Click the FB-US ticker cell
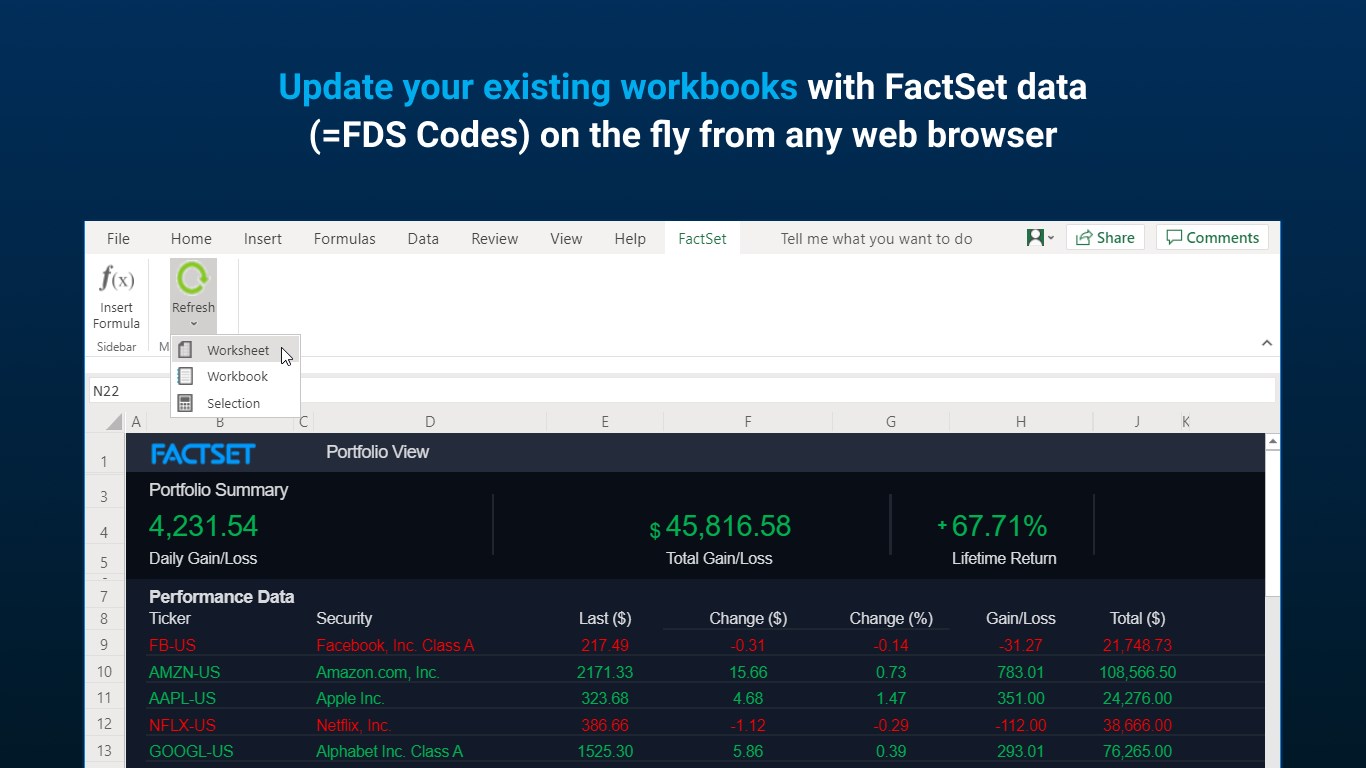The width and height of the screenshot is (1366, 768). pos(172,646)
